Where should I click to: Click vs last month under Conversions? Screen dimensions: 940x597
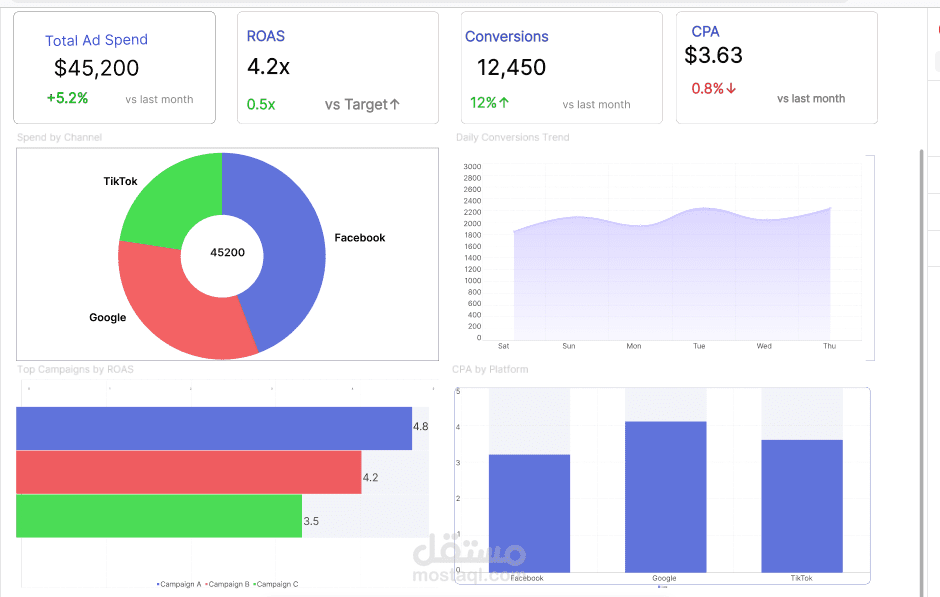tap(596, 104)
